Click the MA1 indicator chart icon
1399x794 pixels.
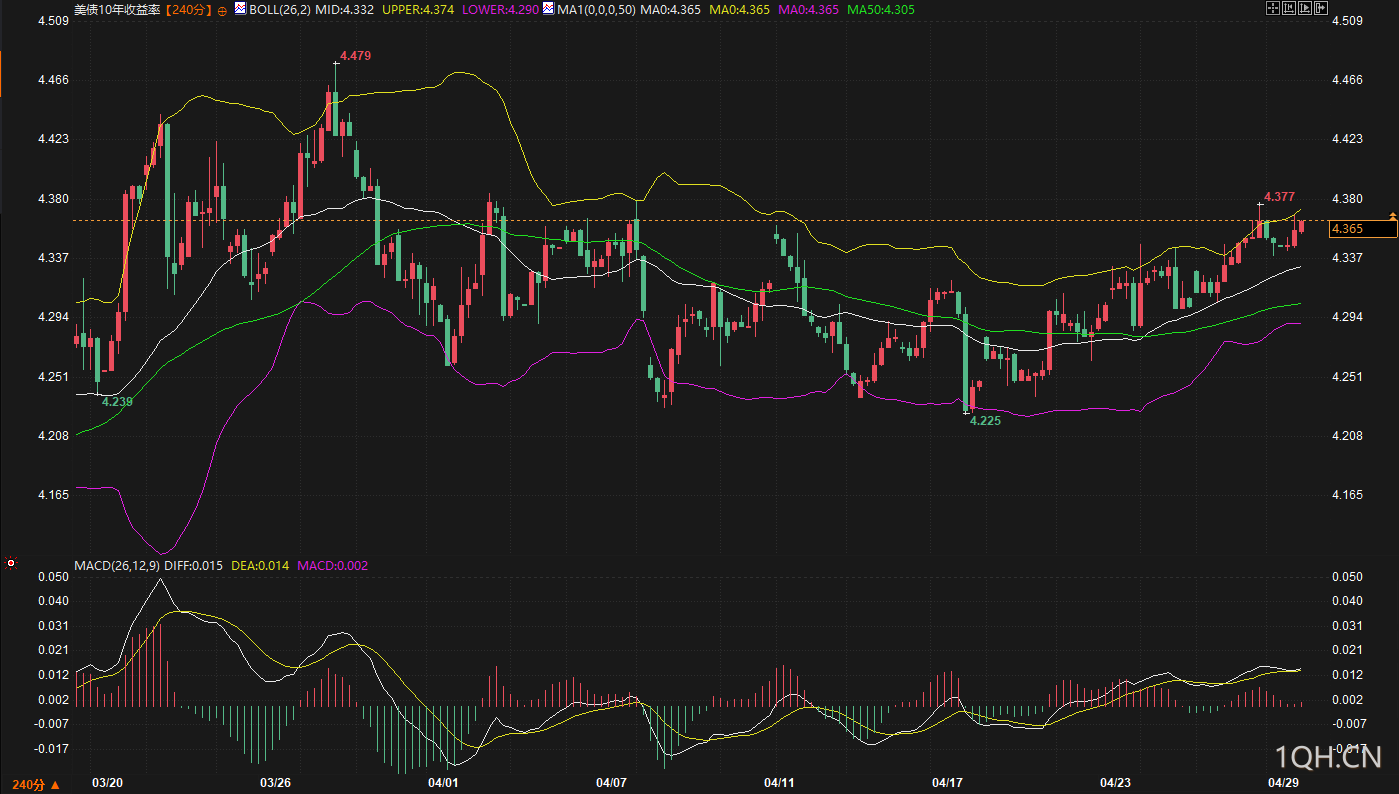coord(548,9)
